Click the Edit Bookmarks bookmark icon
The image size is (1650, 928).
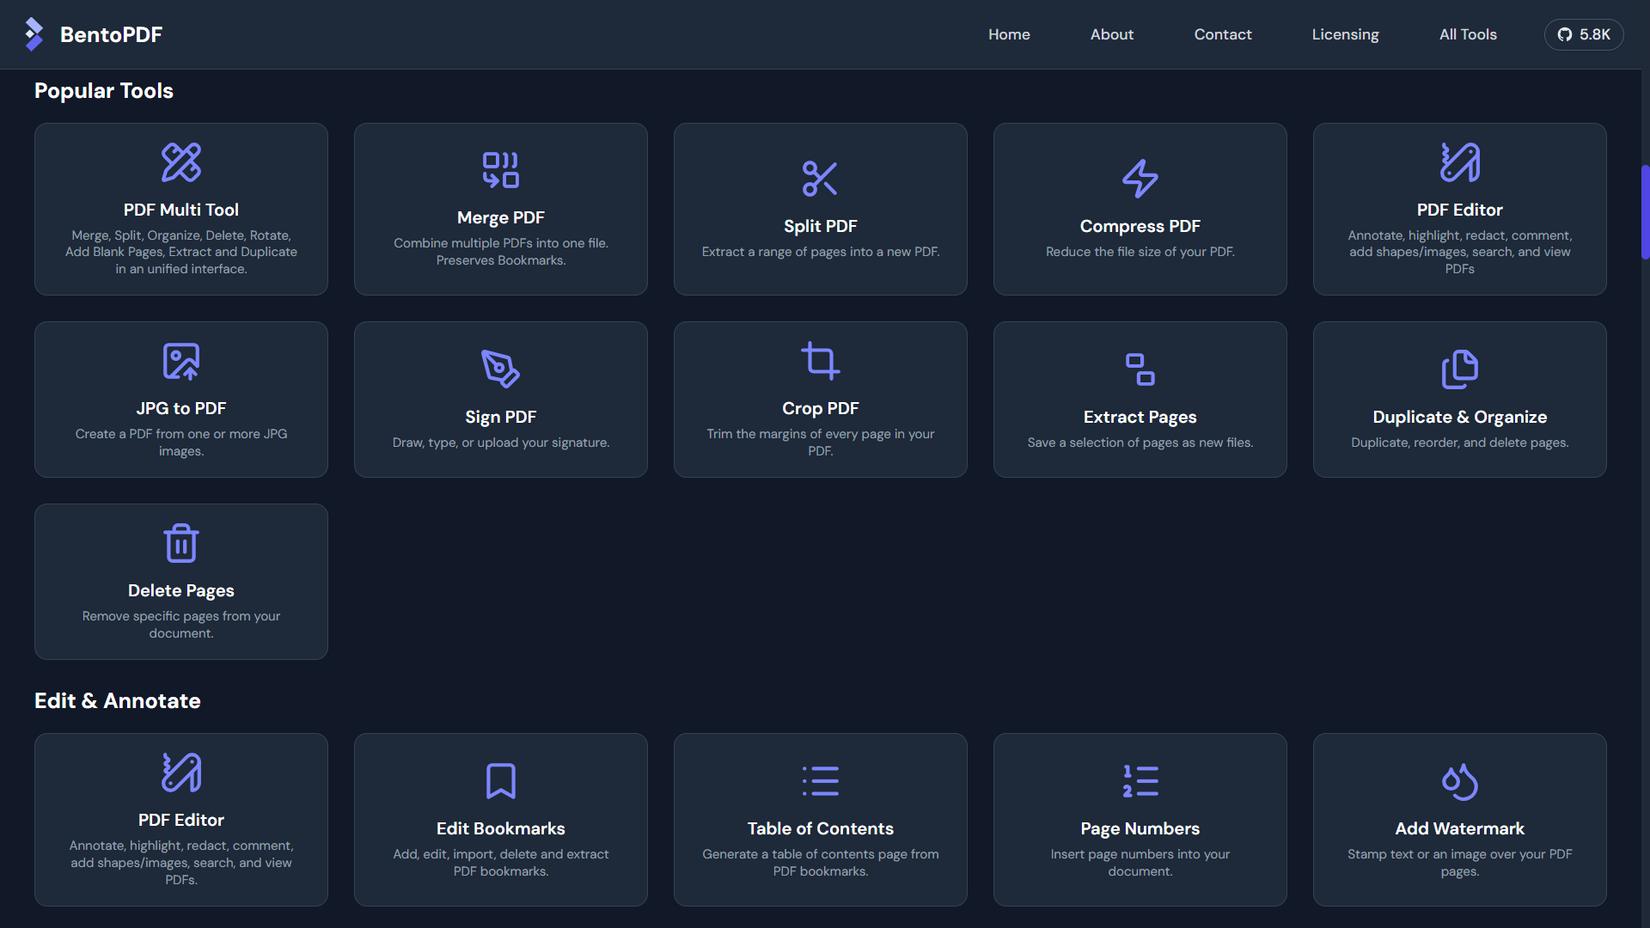pyautogui.click(x=500, y=781)
